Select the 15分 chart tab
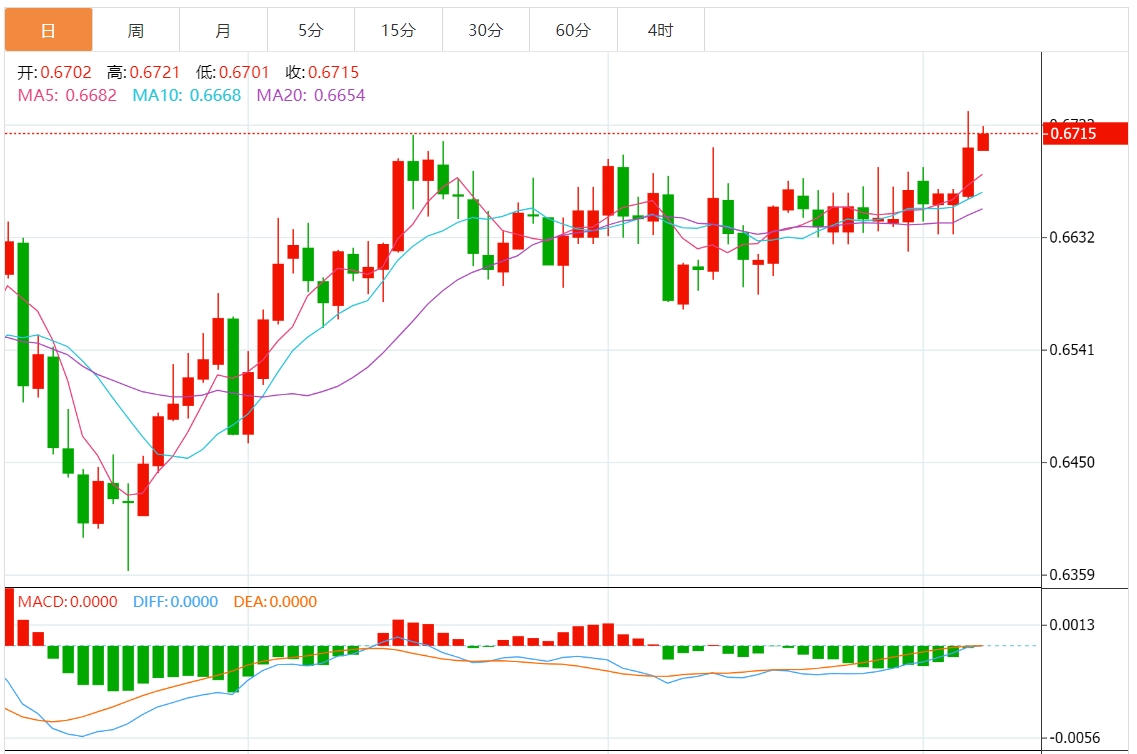This screenshot has width=1137, height=754. click(398, 31)
